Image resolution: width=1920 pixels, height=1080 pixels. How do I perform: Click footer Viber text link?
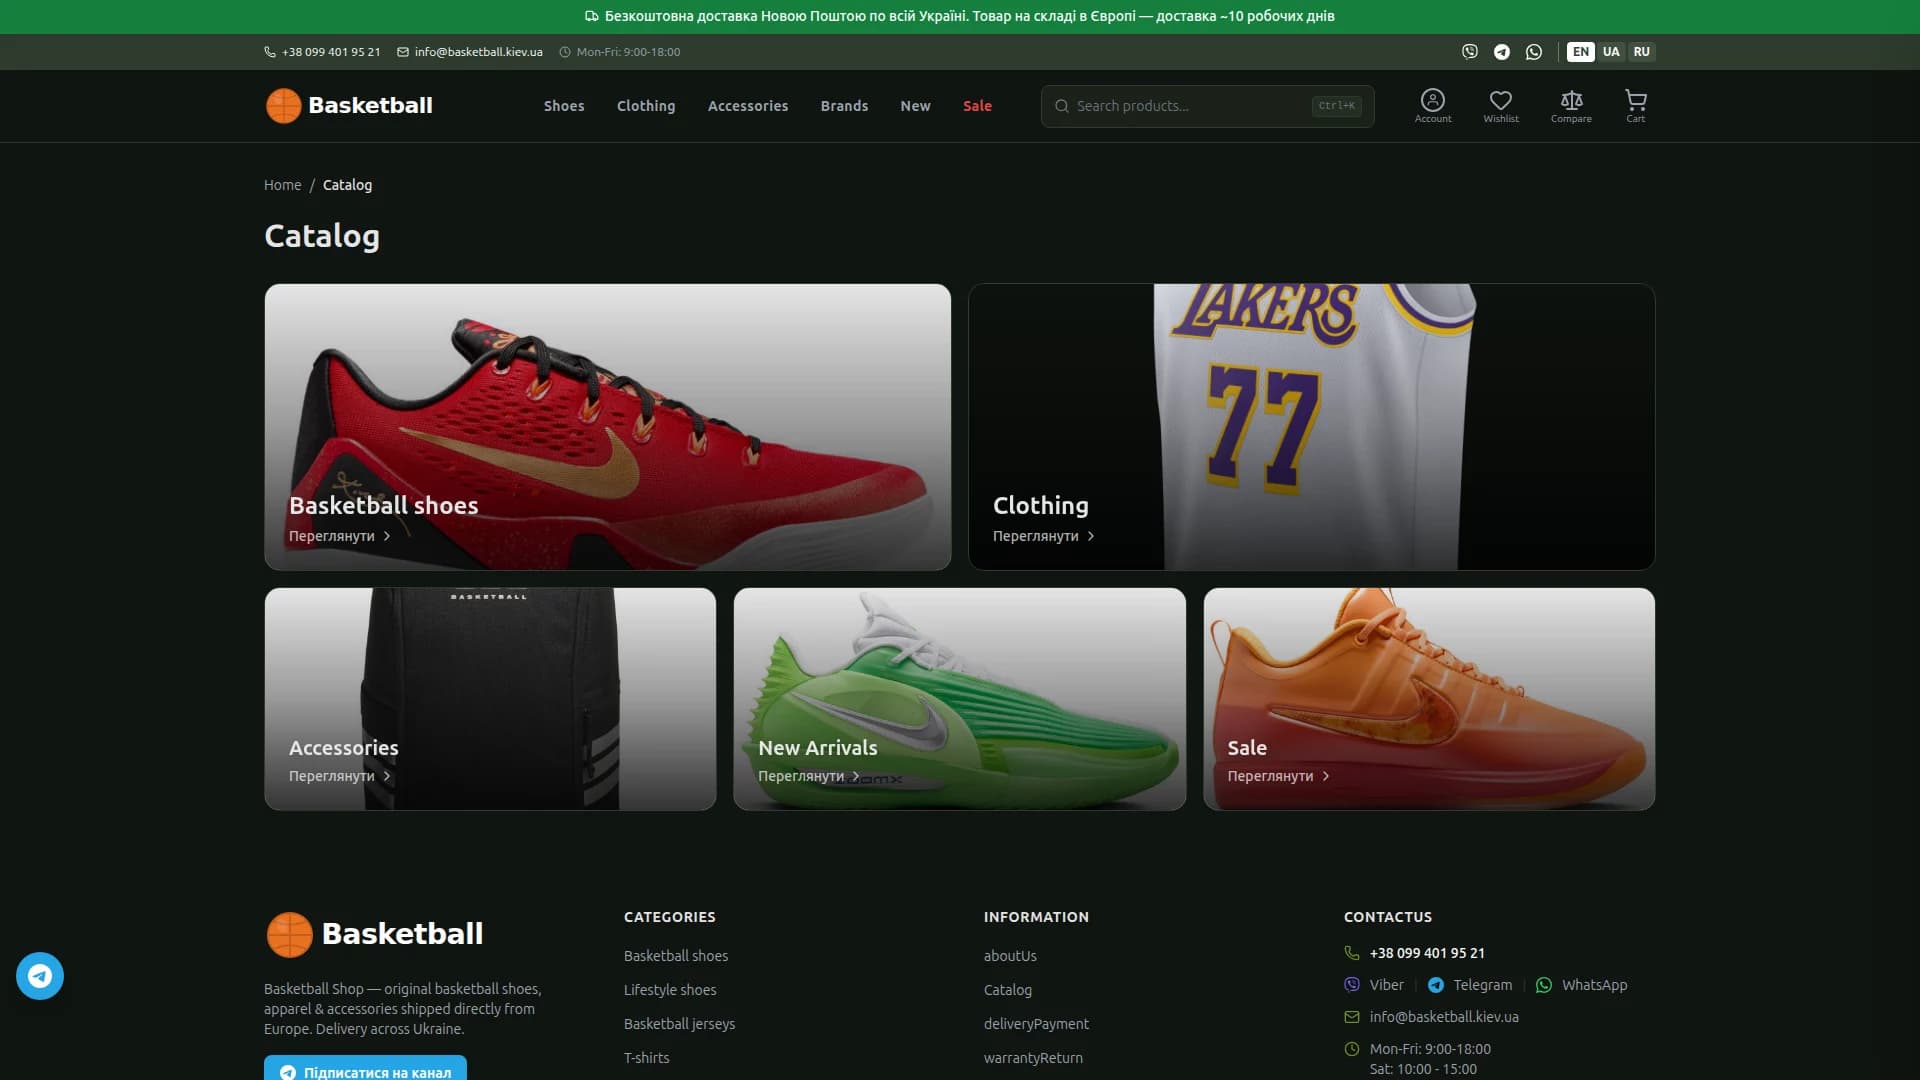(x=1386, y=985)
